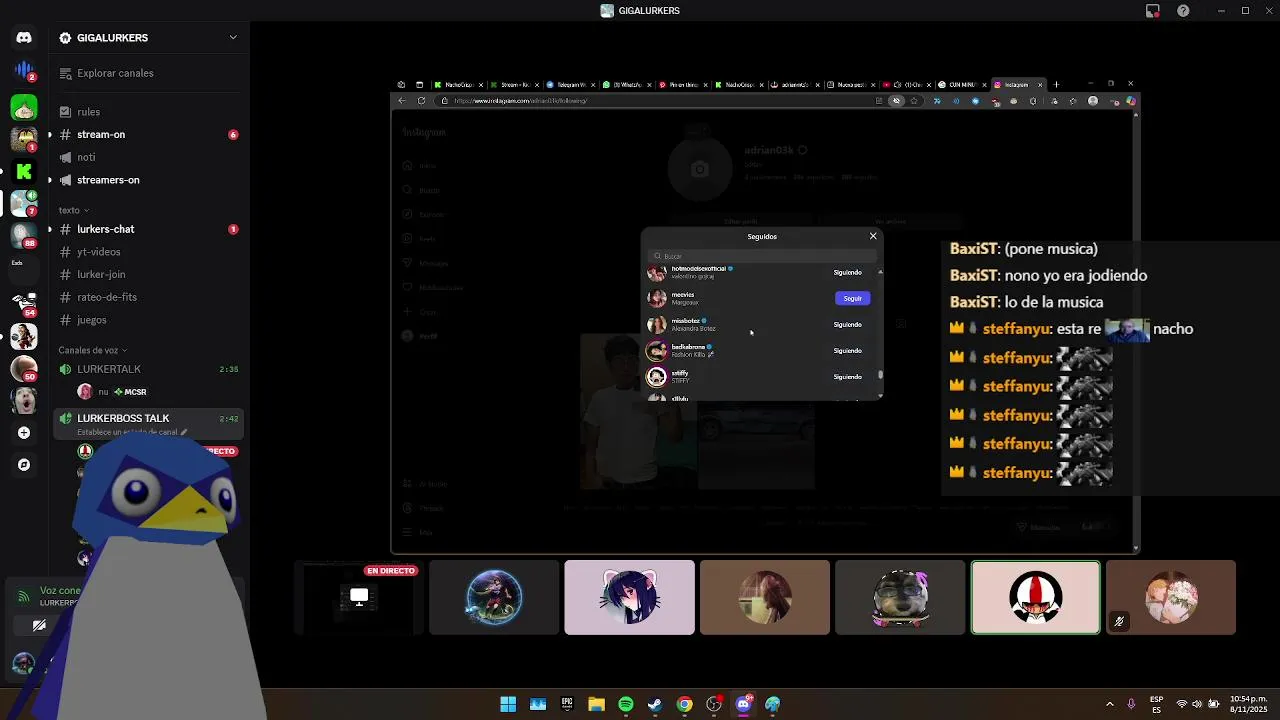Click browser reload button in stream
1280x720 pixels.
[x=421, y=100]
